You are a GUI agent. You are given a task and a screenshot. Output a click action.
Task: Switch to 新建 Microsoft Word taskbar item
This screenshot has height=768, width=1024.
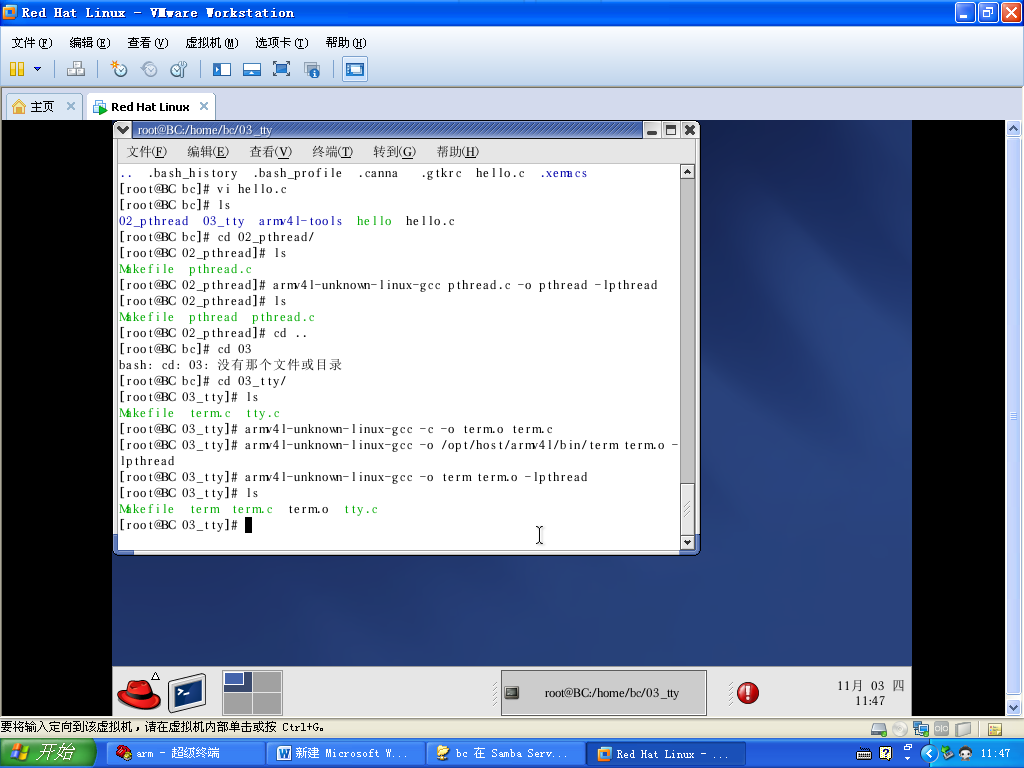point(345,754)
